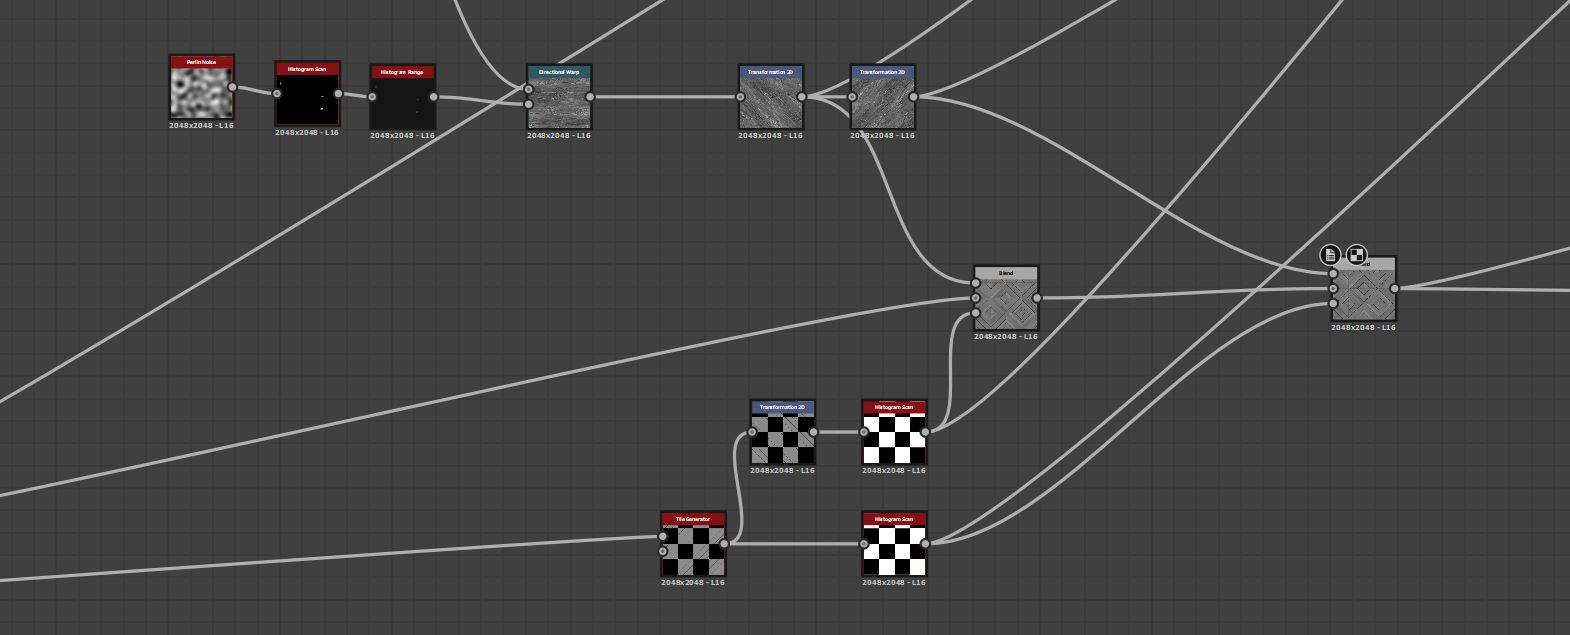Select the Histogram Scan node fed by checkered Transformation 2D

(895, 432)
